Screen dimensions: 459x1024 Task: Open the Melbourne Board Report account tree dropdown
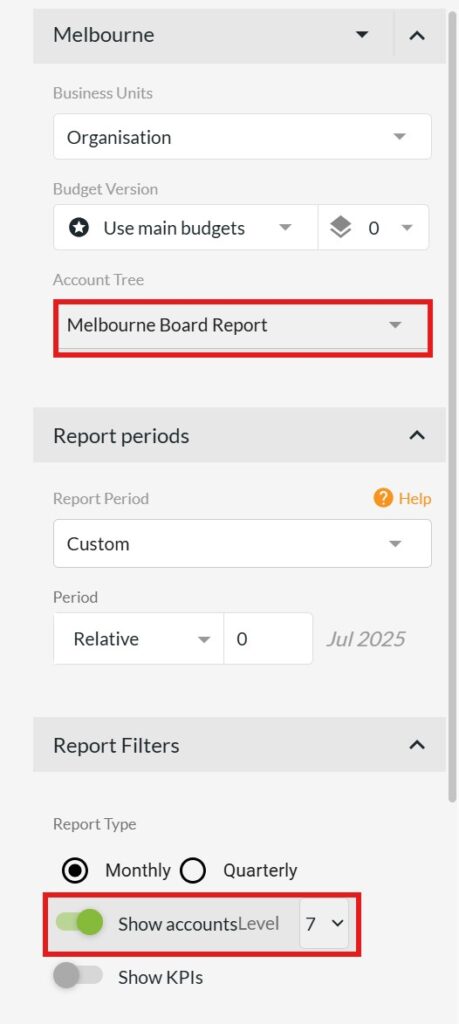coord(242,326)
